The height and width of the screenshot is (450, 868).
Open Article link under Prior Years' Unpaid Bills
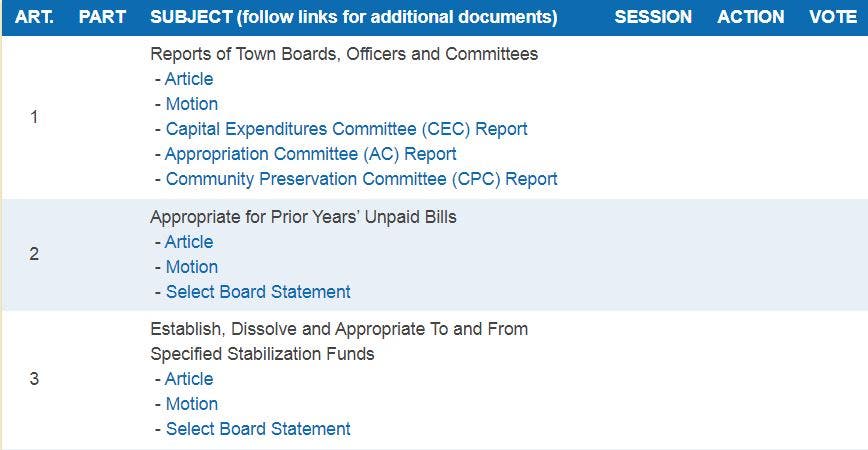tap(189, 242)
